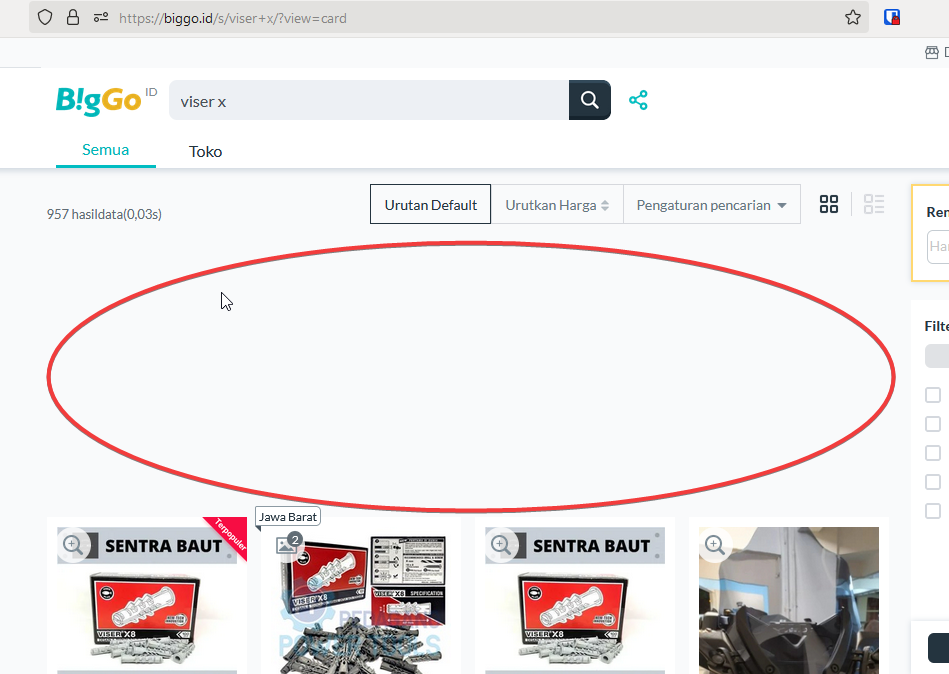949x674 pixels.
Task: Click the share icon beside the search bar
Action: click(x=638, y=100)
